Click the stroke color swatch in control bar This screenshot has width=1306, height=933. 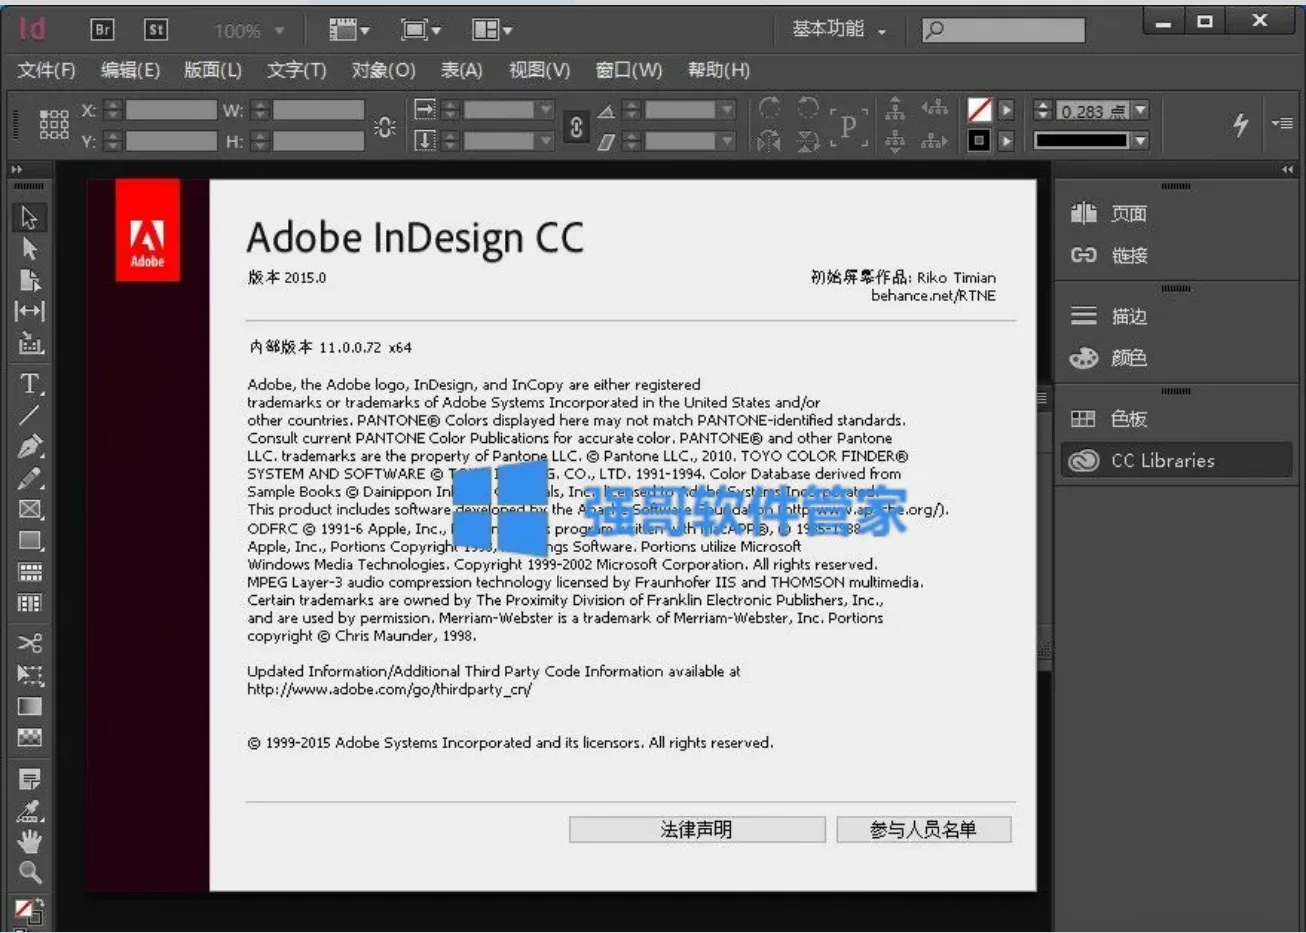coord(980,141)
